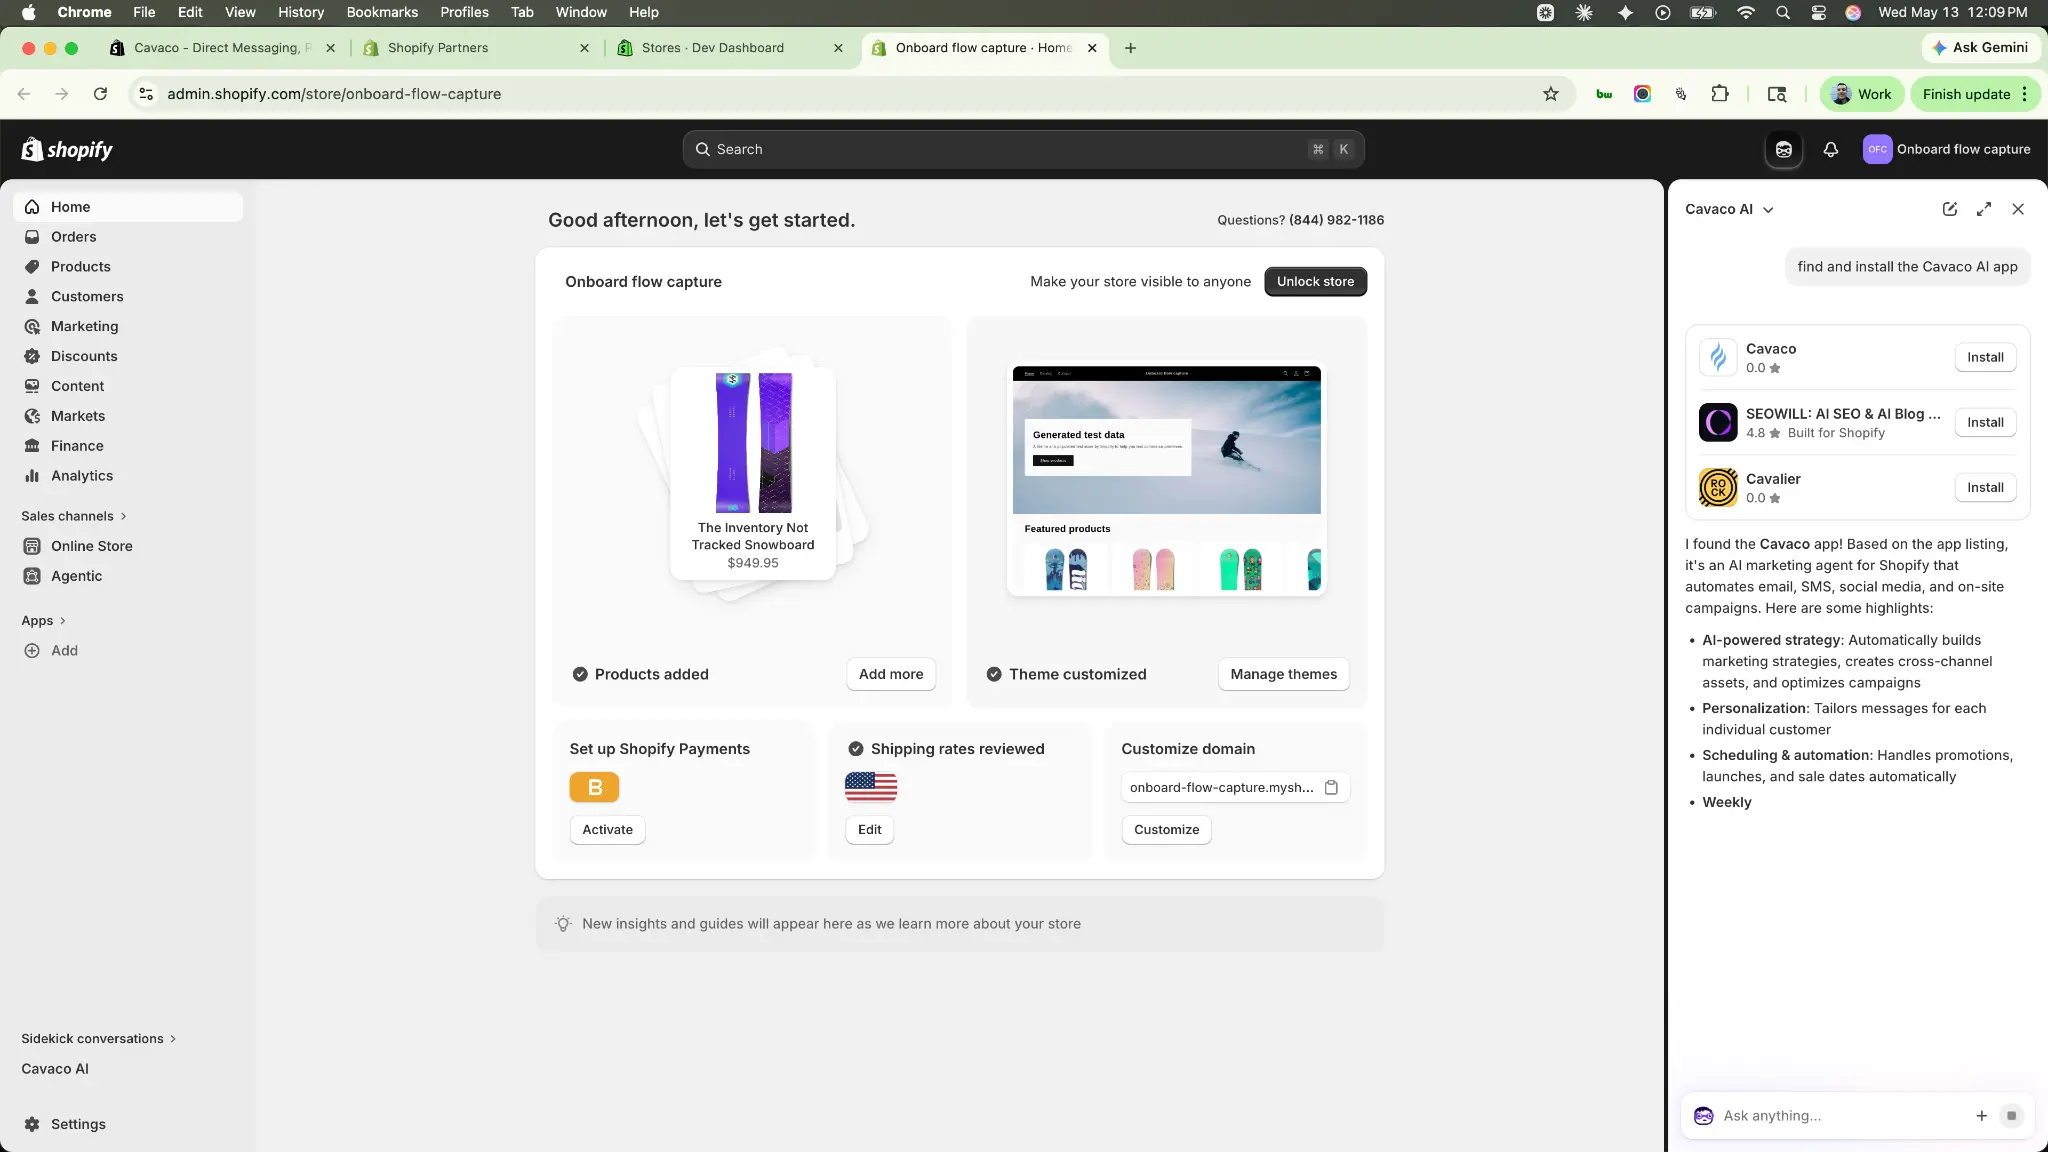This screenshot has height=1152, width=2048.
Task: Click the Cavalier app logo
Action: pyautogui.click(x=1718, y=487)
